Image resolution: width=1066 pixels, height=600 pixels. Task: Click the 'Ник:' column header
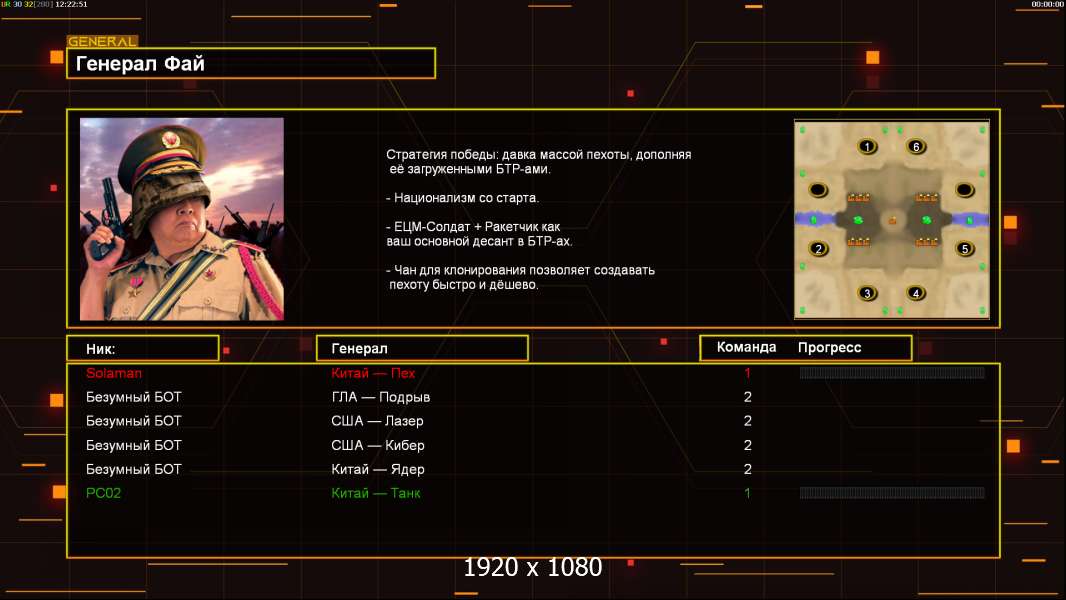143,348
